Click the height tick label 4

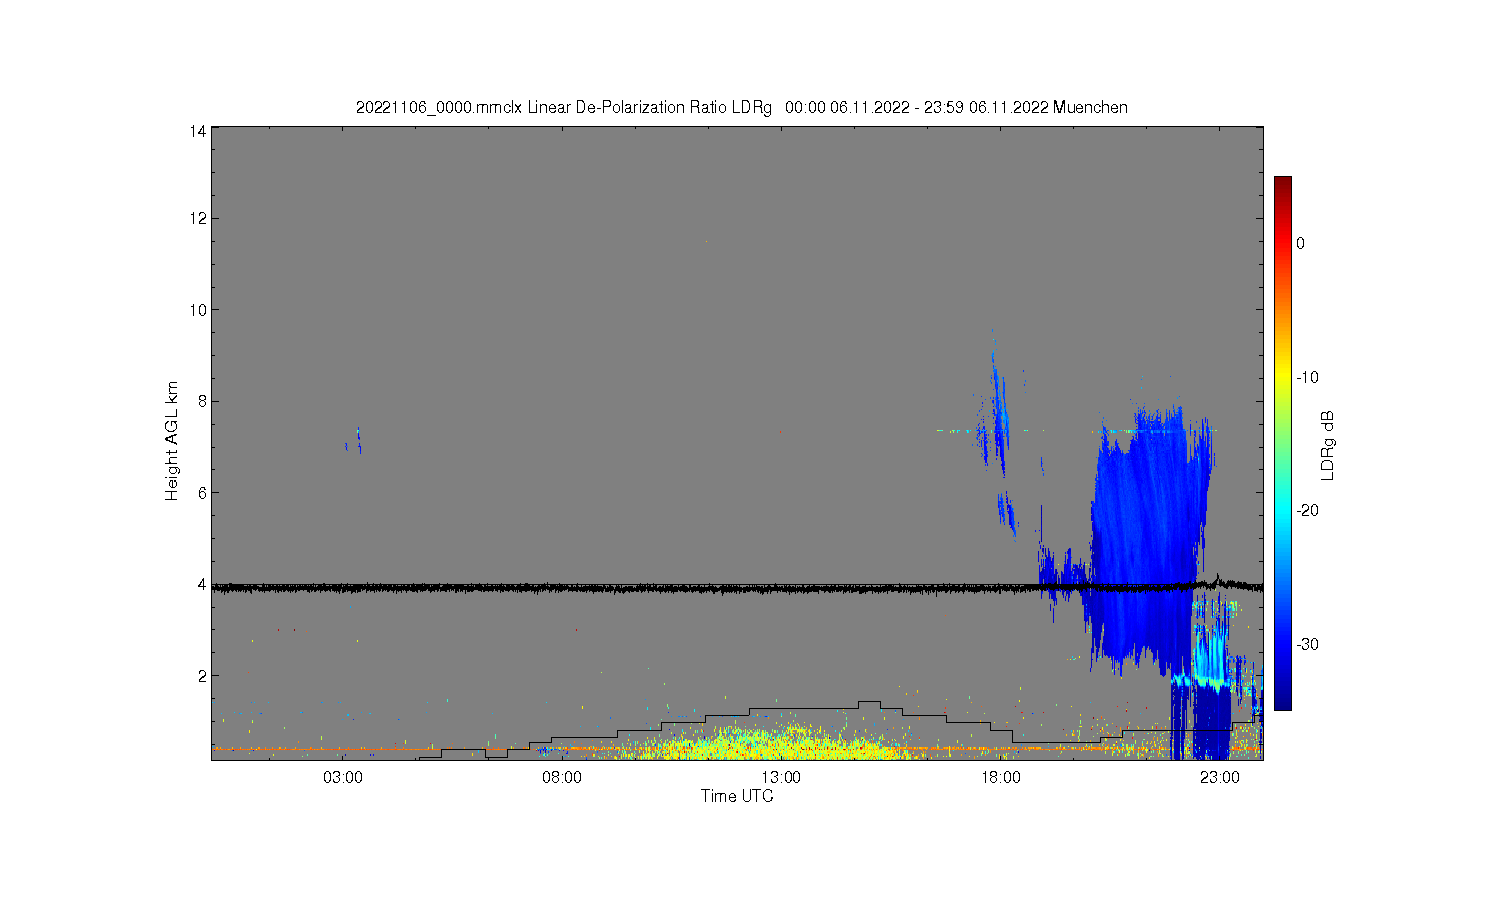pyautogui.click(x=202, y=584)
